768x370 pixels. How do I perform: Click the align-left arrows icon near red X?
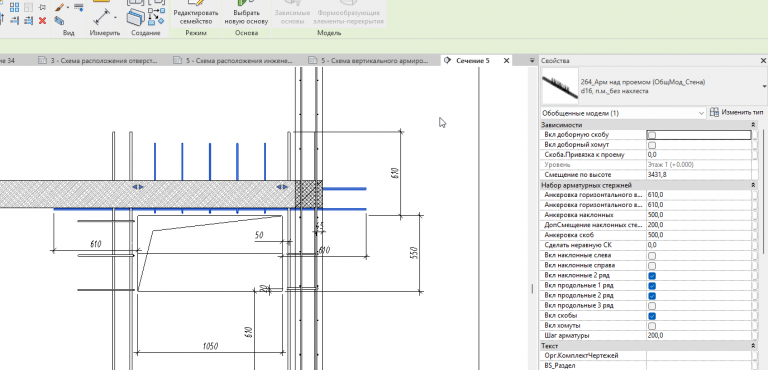click(x=15, y=21)
